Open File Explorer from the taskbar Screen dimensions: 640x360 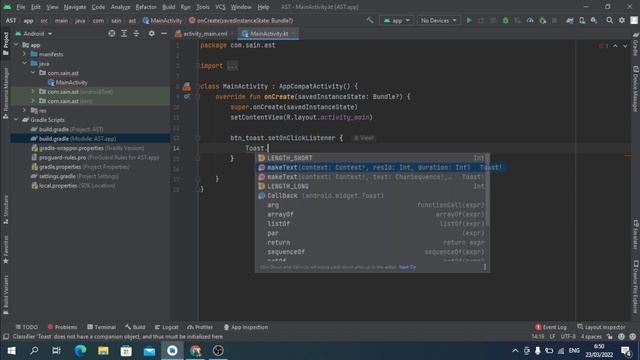click(103, 351)
